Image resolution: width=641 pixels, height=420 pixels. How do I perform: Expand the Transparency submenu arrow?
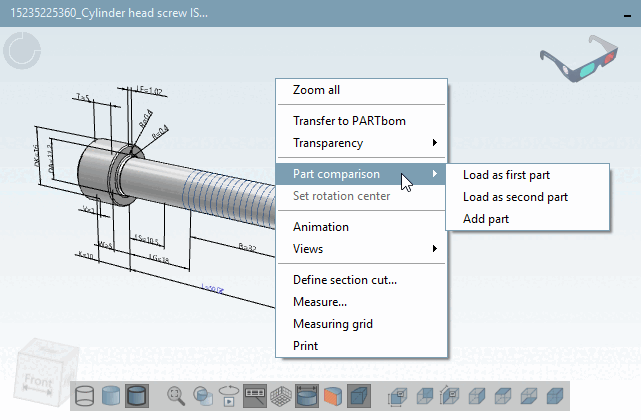click(435, 142)
